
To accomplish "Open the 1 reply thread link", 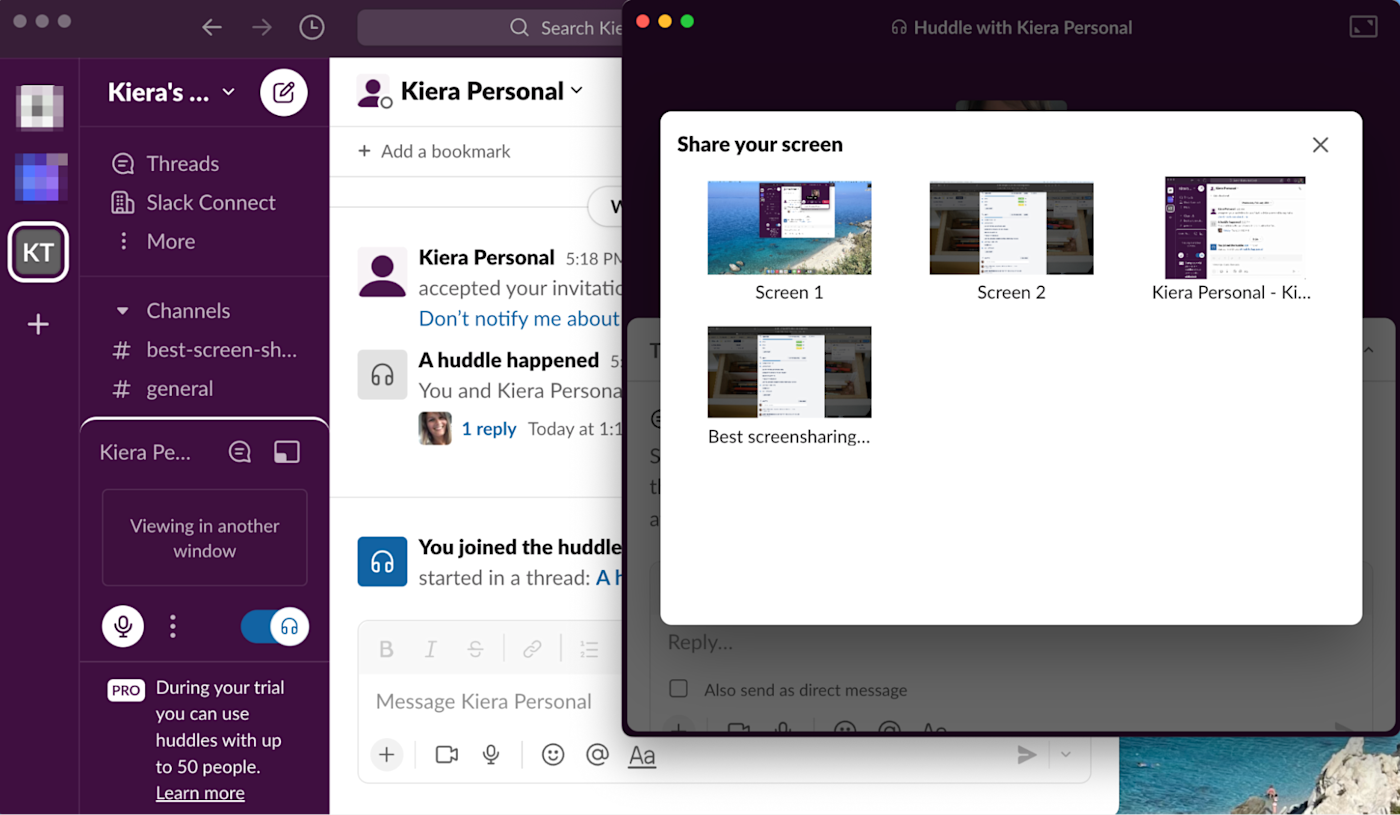I will click(489, 428).
